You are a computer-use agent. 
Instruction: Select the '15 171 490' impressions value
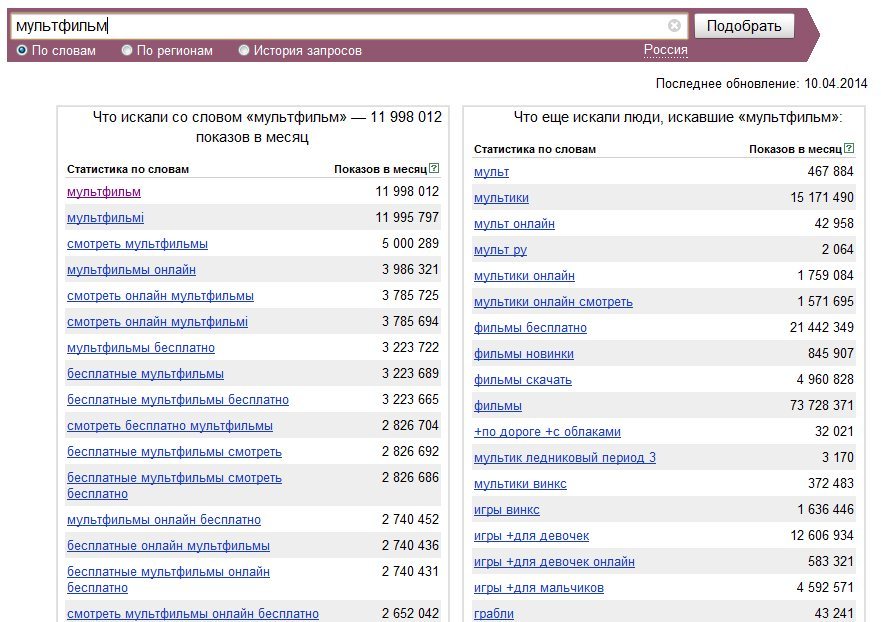tap(821, 197)
